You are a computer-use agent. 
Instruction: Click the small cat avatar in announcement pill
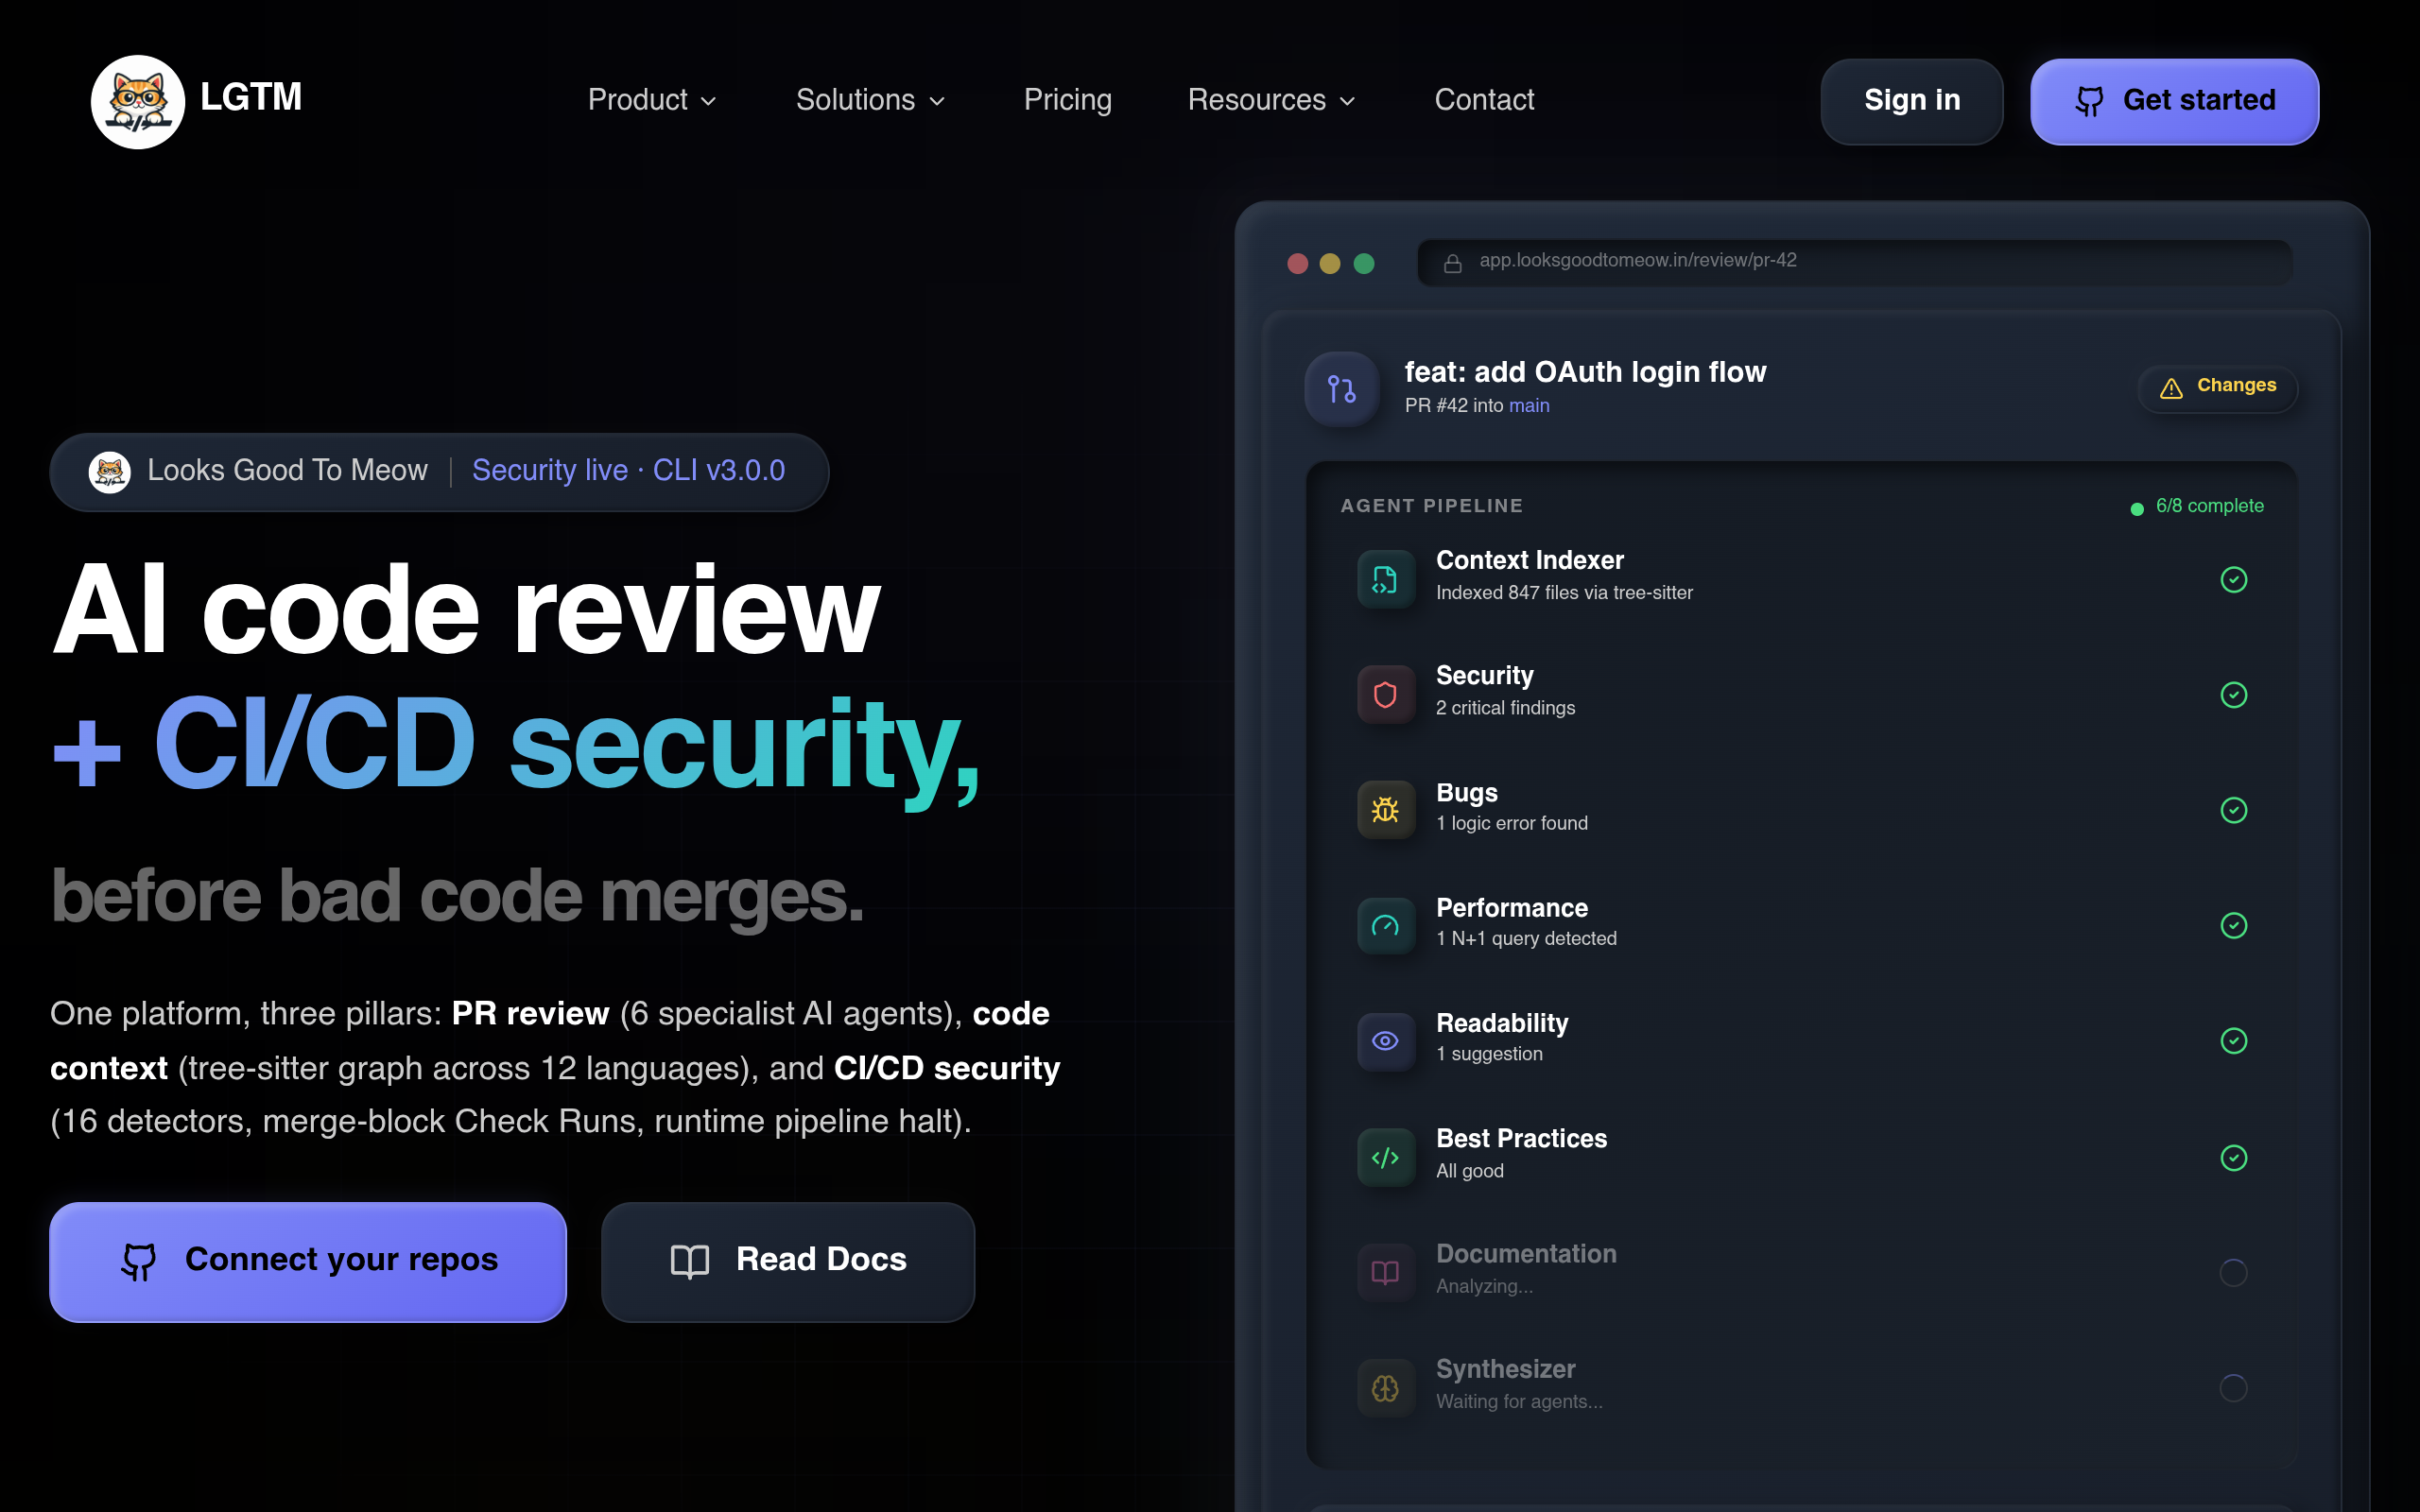110,471
